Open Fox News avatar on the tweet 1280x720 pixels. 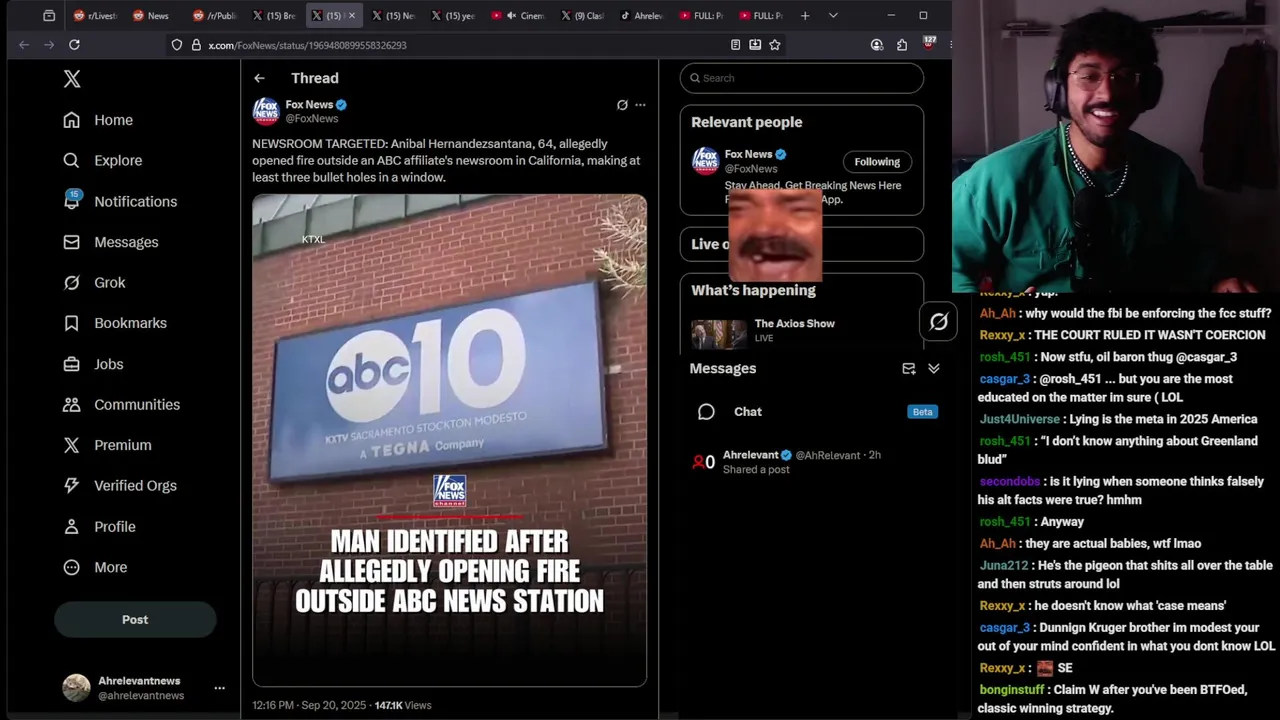pos(265,111)
